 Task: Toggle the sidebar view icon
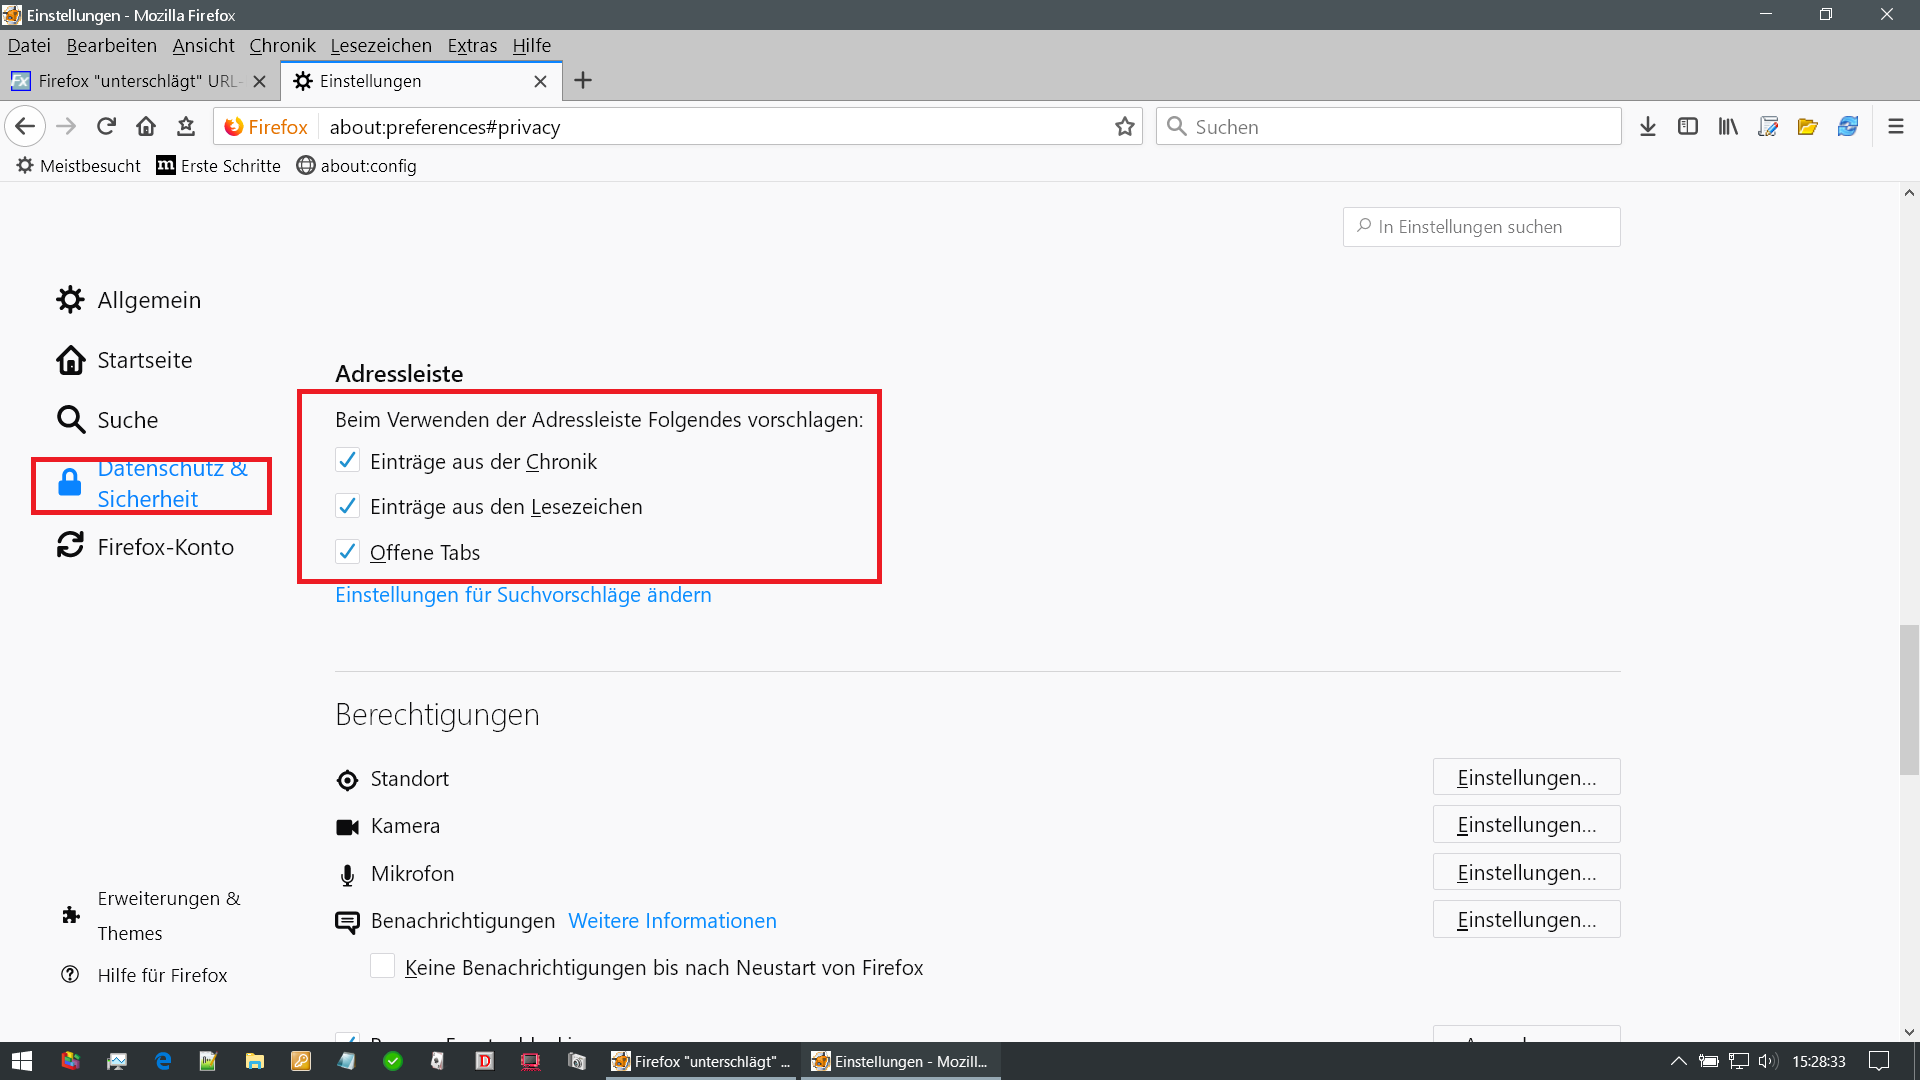(1688, 126)
